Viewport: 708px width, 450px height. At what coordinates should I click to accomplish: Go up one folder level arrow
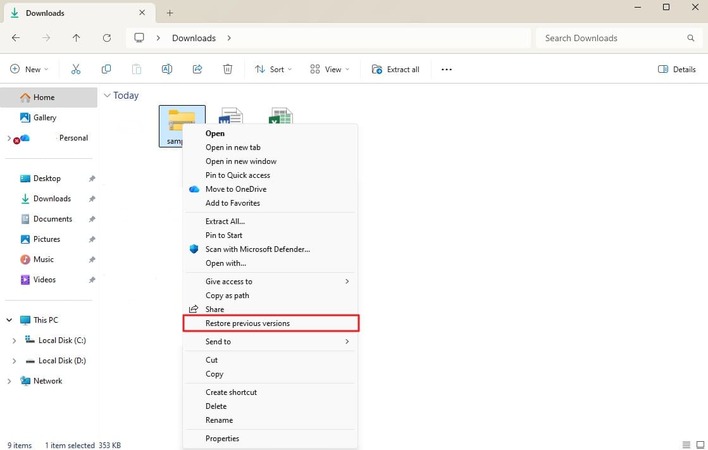pyautogui.click(x=76, y=38)
